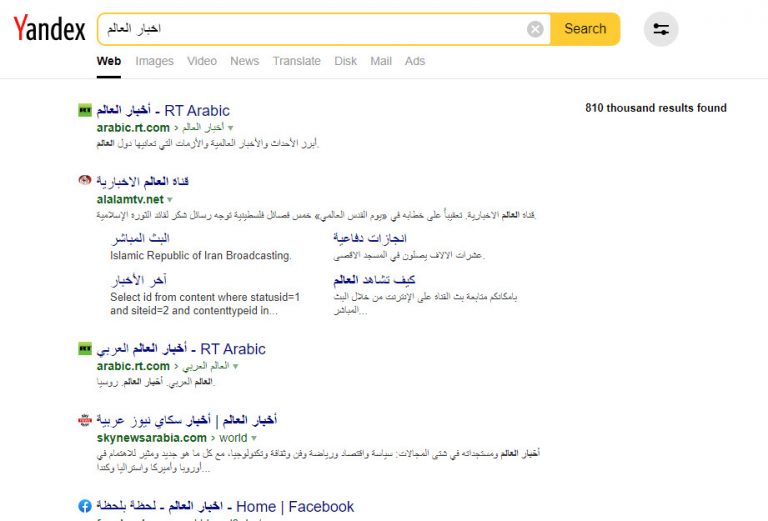Click the Yandex logo

(x=49, y=28)
